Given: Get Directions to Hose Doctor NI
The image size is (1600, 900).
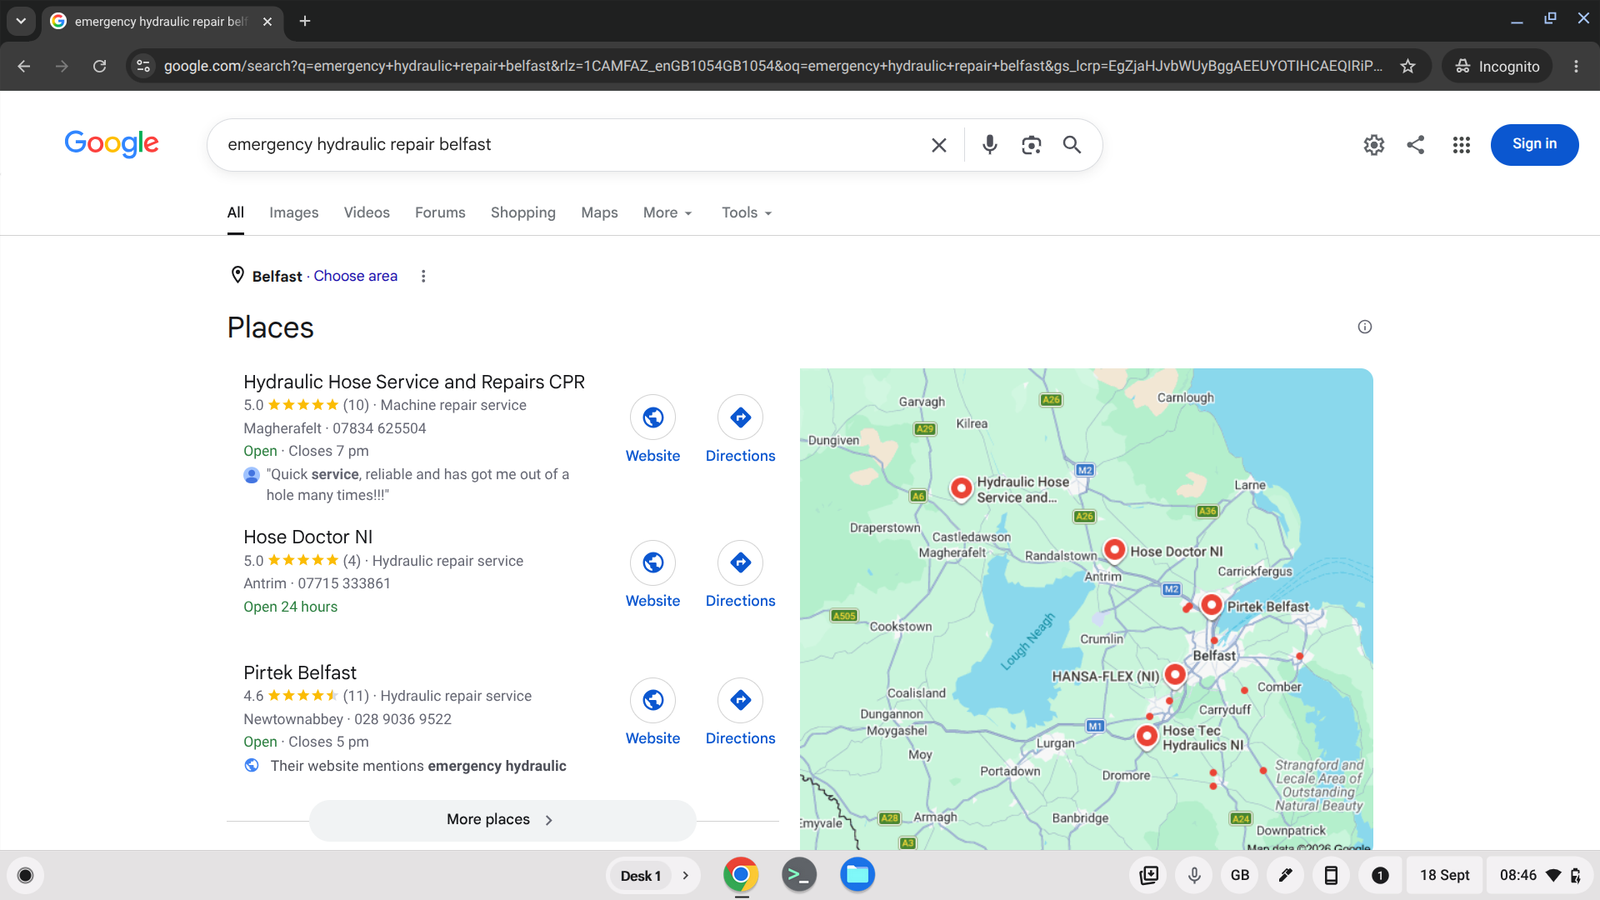Looking at the screenshot, I should point(740,575).
